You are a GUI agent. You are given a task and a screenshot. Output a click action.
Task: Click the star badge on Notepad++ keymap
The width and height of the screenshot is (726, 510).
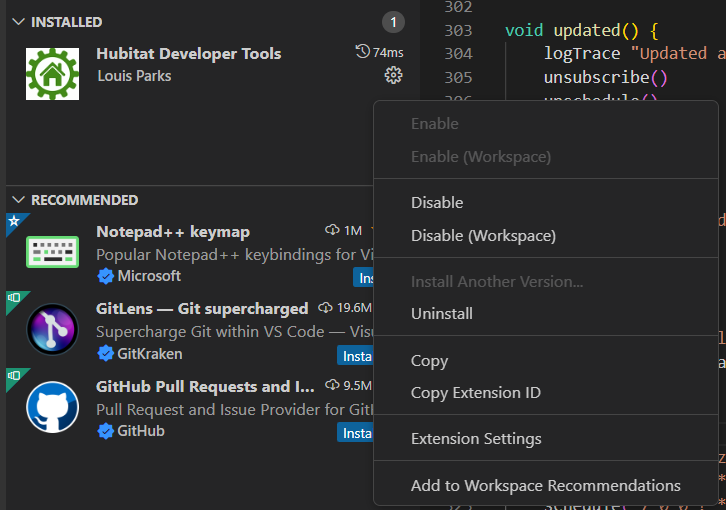pyautogui.click(x=14, y=221)
